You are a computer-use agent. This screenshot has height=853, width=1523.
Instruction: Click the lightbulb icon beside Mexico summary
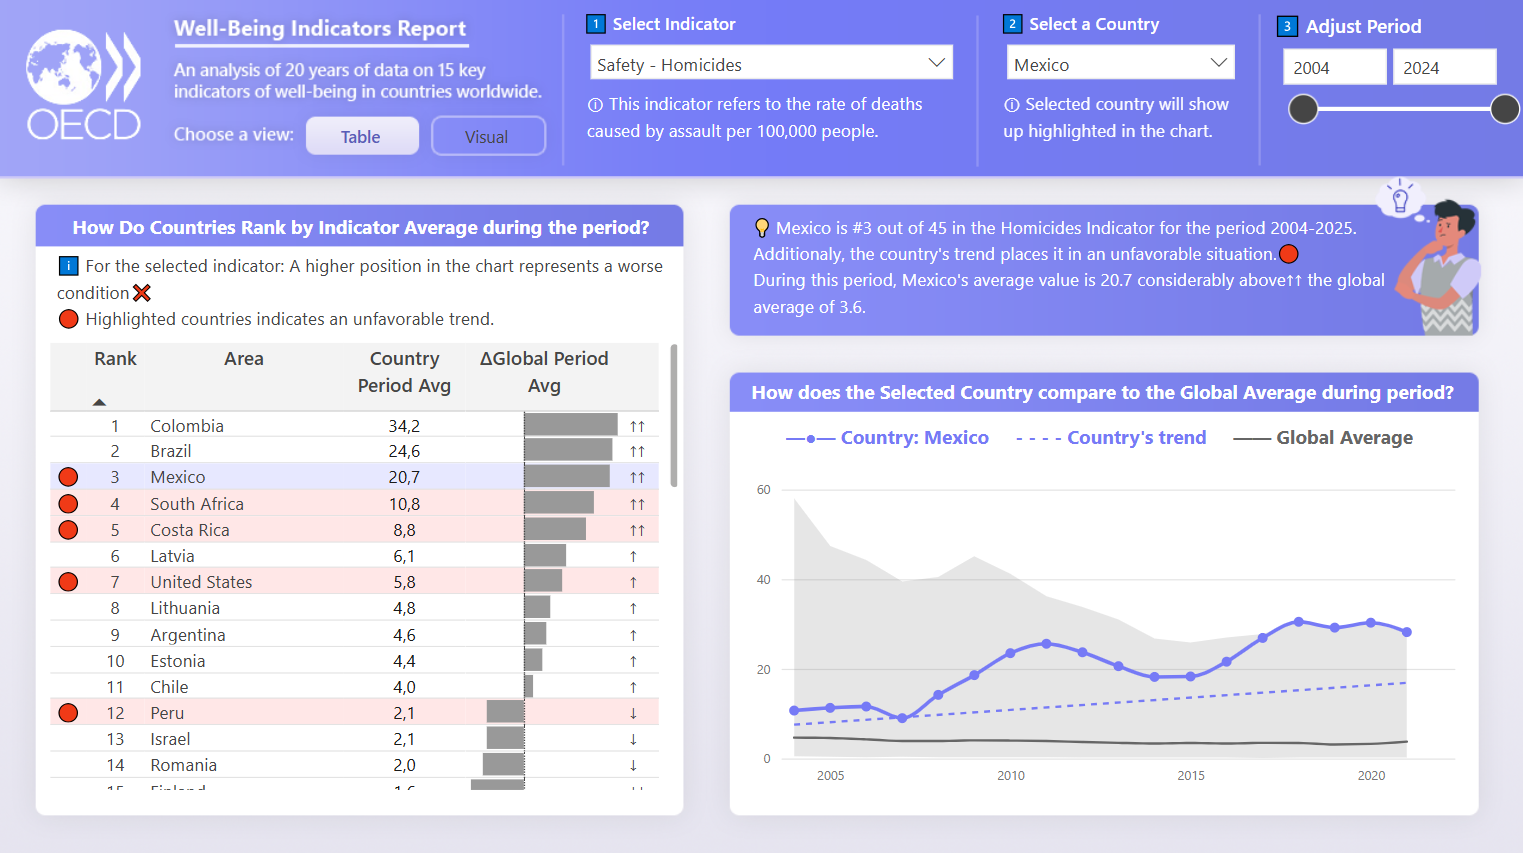762,228
